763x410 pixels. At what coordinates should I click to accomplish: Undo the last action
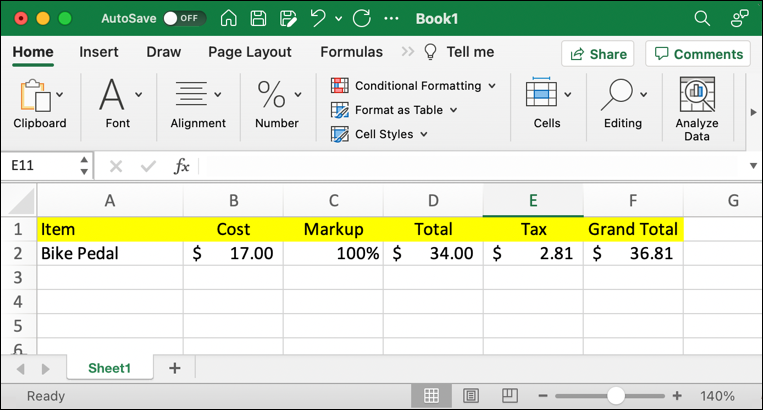318,18
